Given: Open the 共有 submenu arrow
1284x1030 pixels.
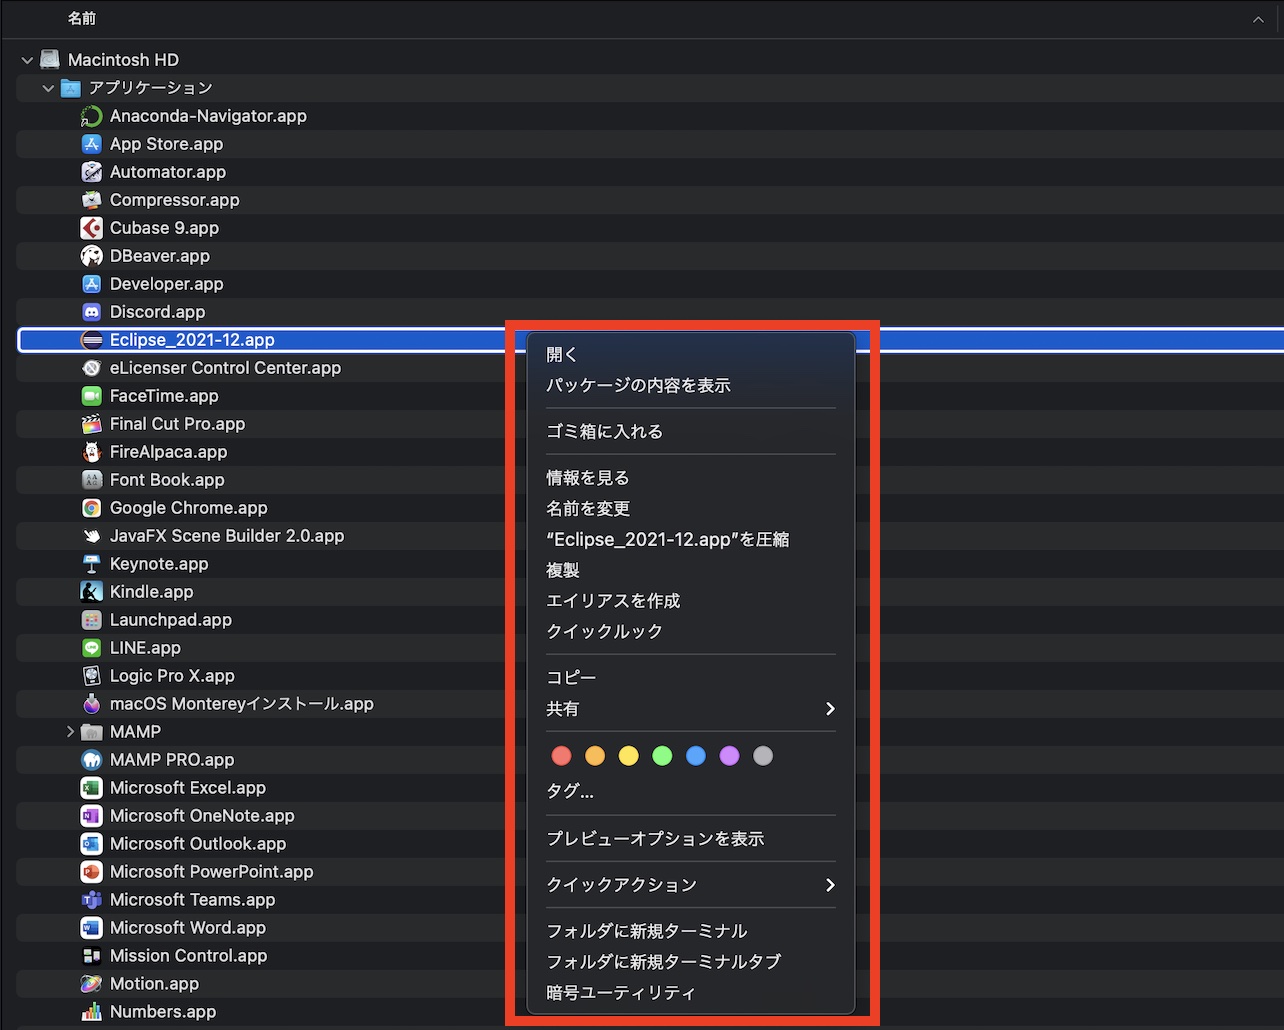Looking at the screenshot, I should pyautogui.click(x=830, y=709).
